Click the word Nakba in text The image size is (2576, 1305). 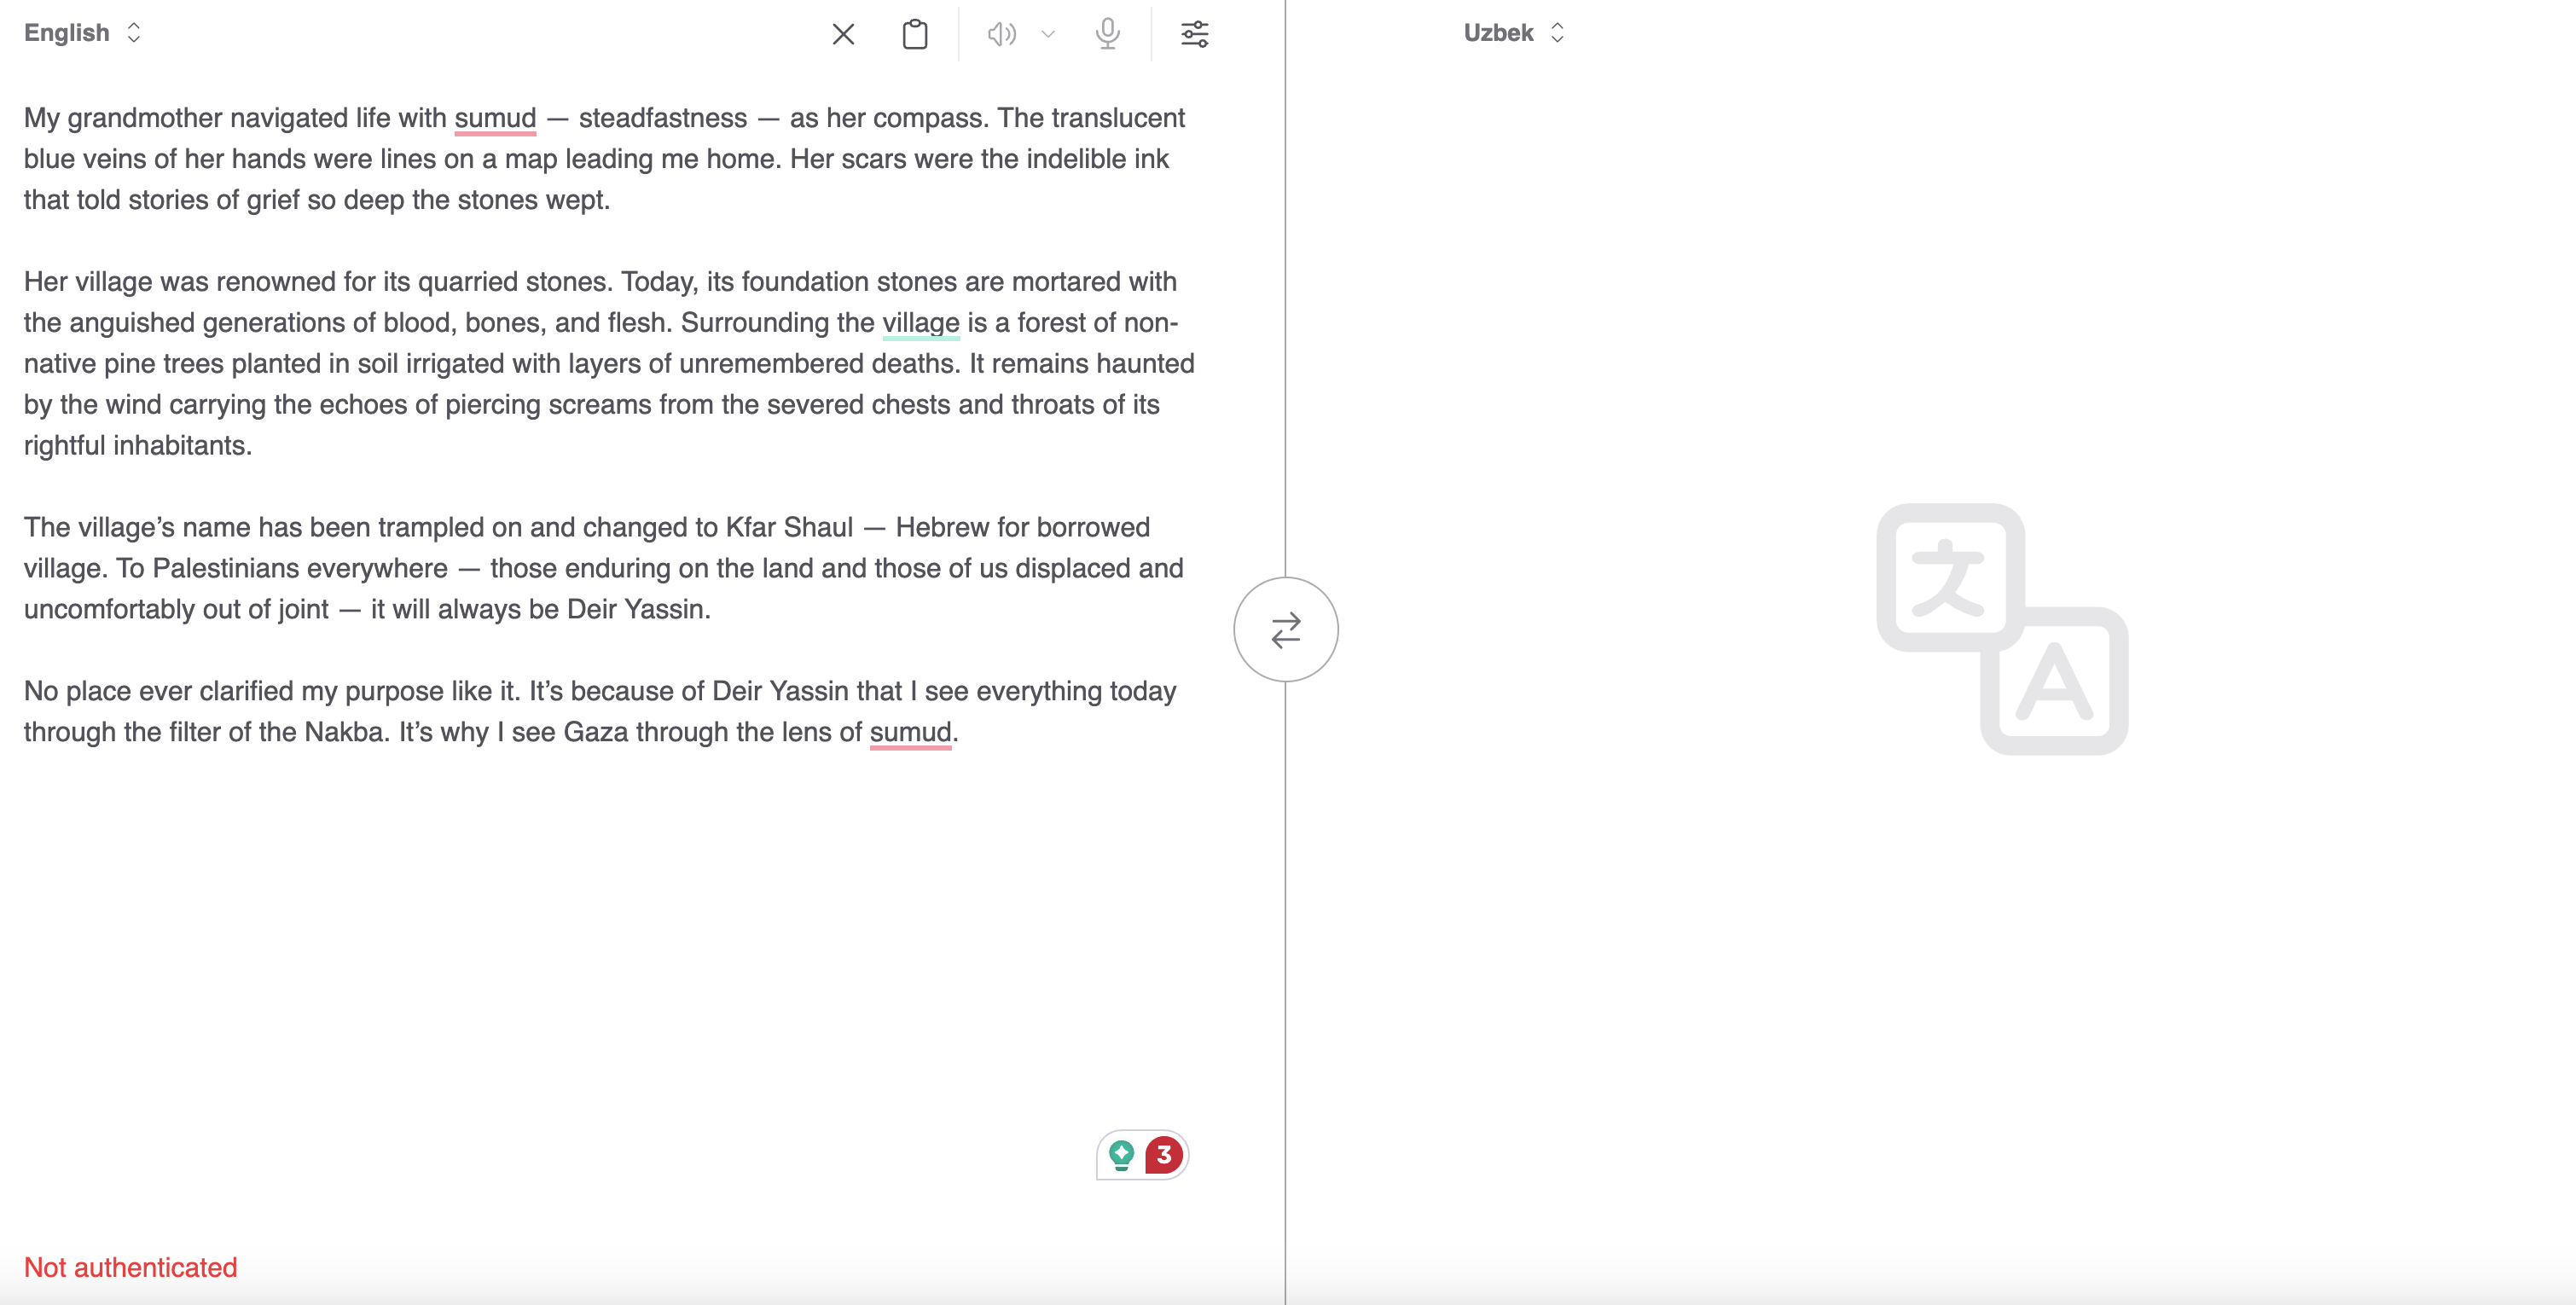pos(343,732)
